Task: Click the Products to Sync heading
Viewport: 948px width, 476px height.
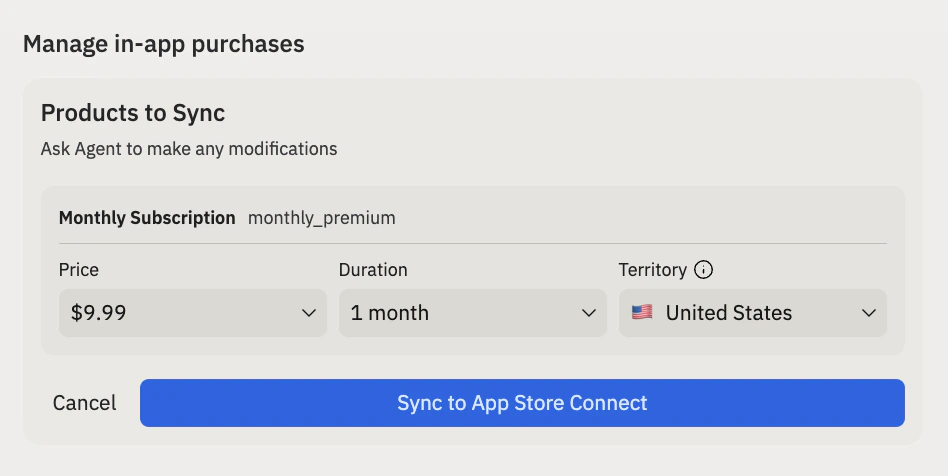Action: (x=133, y=113)
